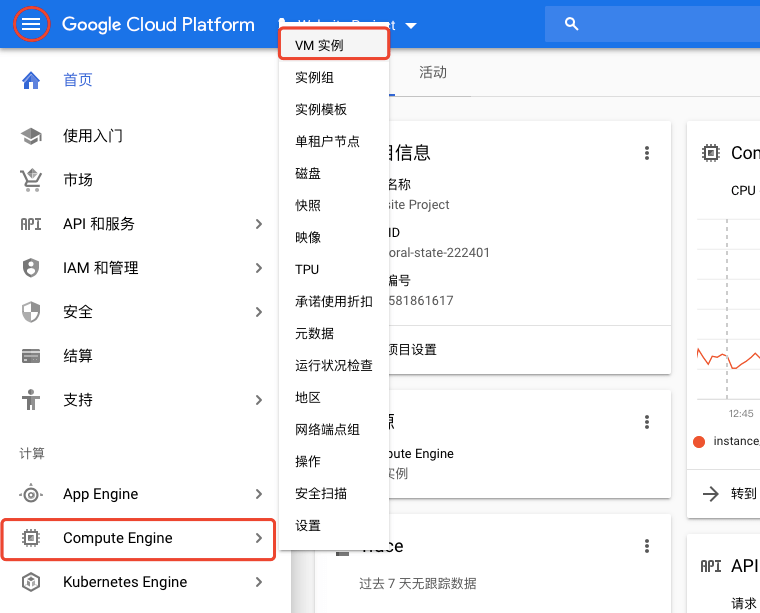Open the hamburger navigation menu

pos(31,23)
